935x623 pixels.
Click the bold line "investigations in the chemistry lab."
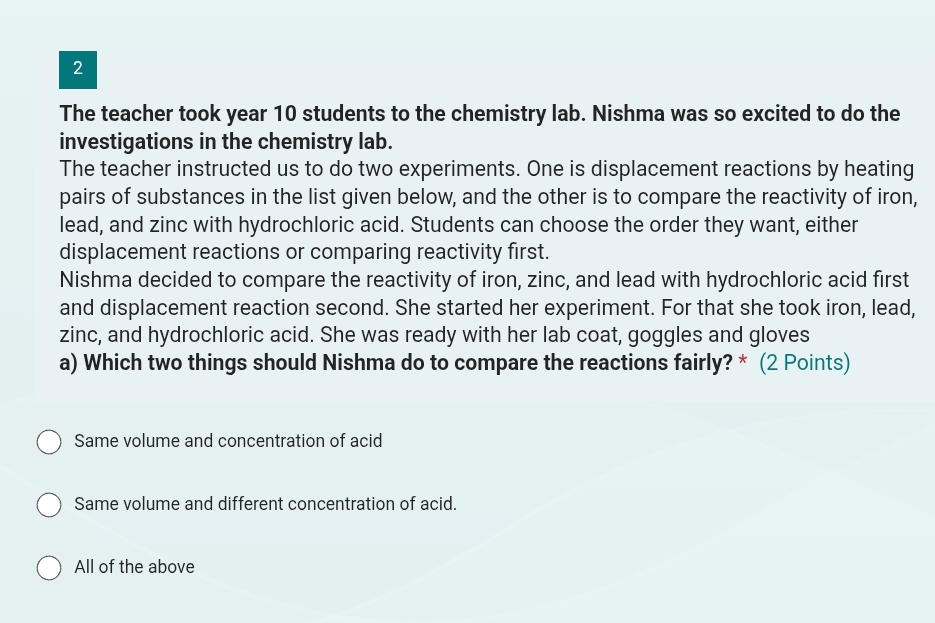coord(226,142)
